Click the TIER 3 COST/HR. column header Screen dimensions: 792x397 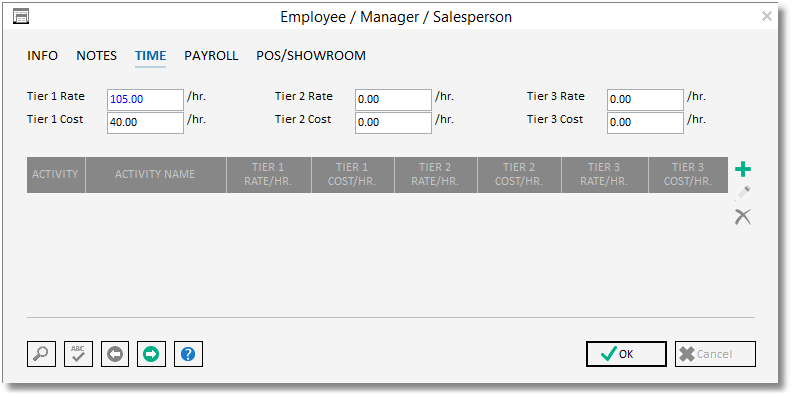pyautogui.click(x=688, y=175)
